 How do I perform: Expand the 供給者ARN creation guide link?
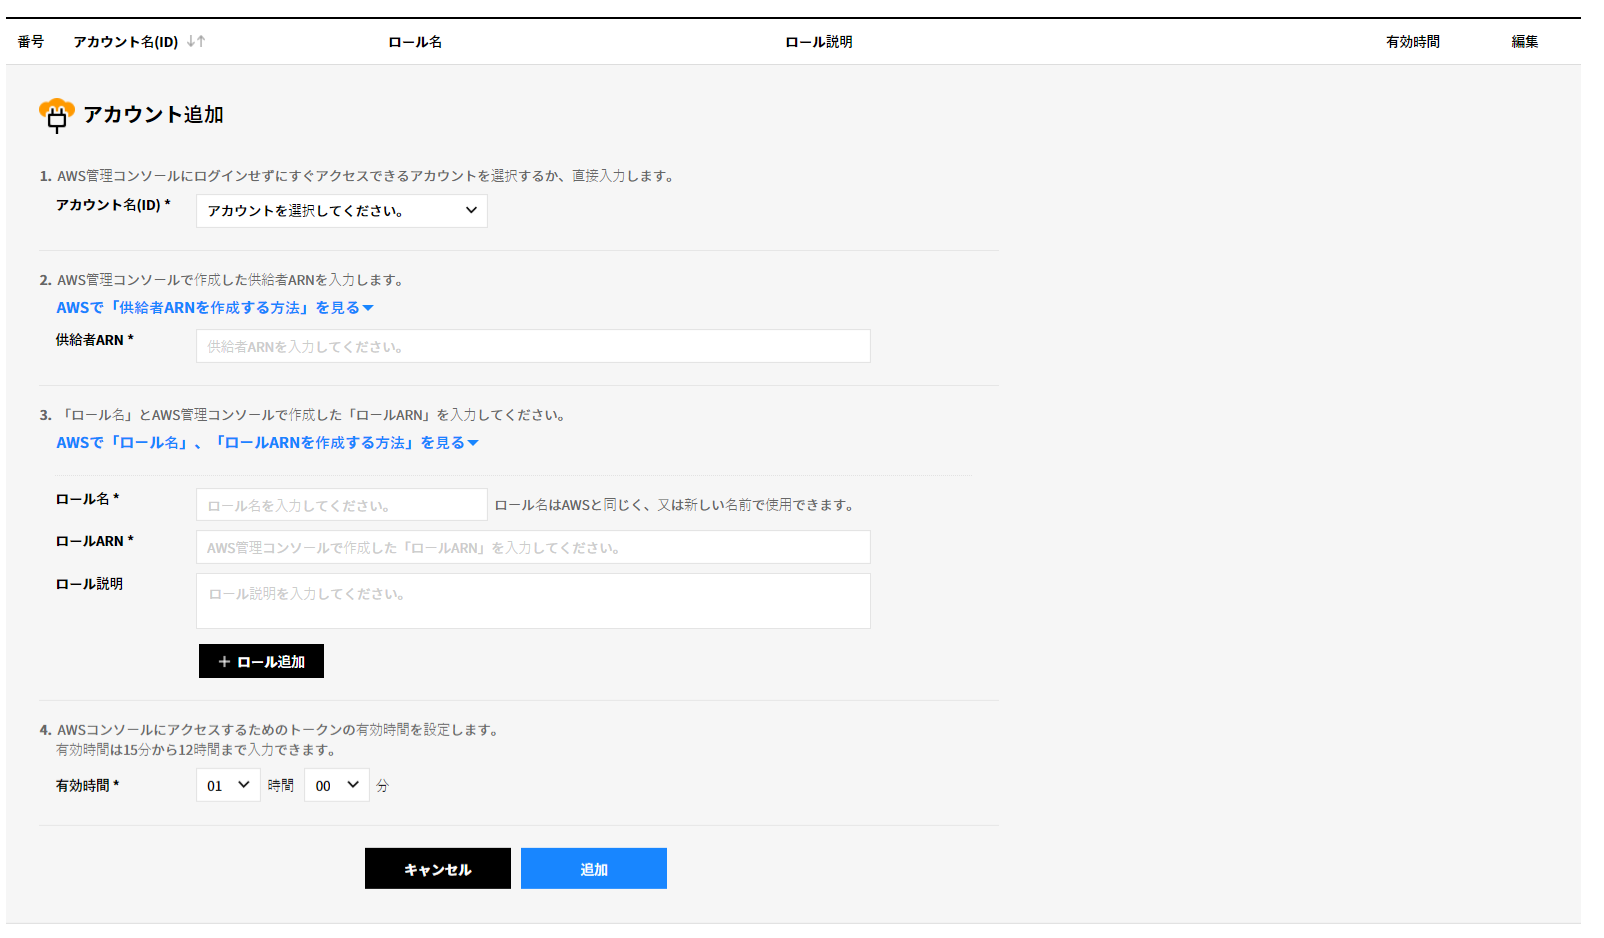point(214,308)
